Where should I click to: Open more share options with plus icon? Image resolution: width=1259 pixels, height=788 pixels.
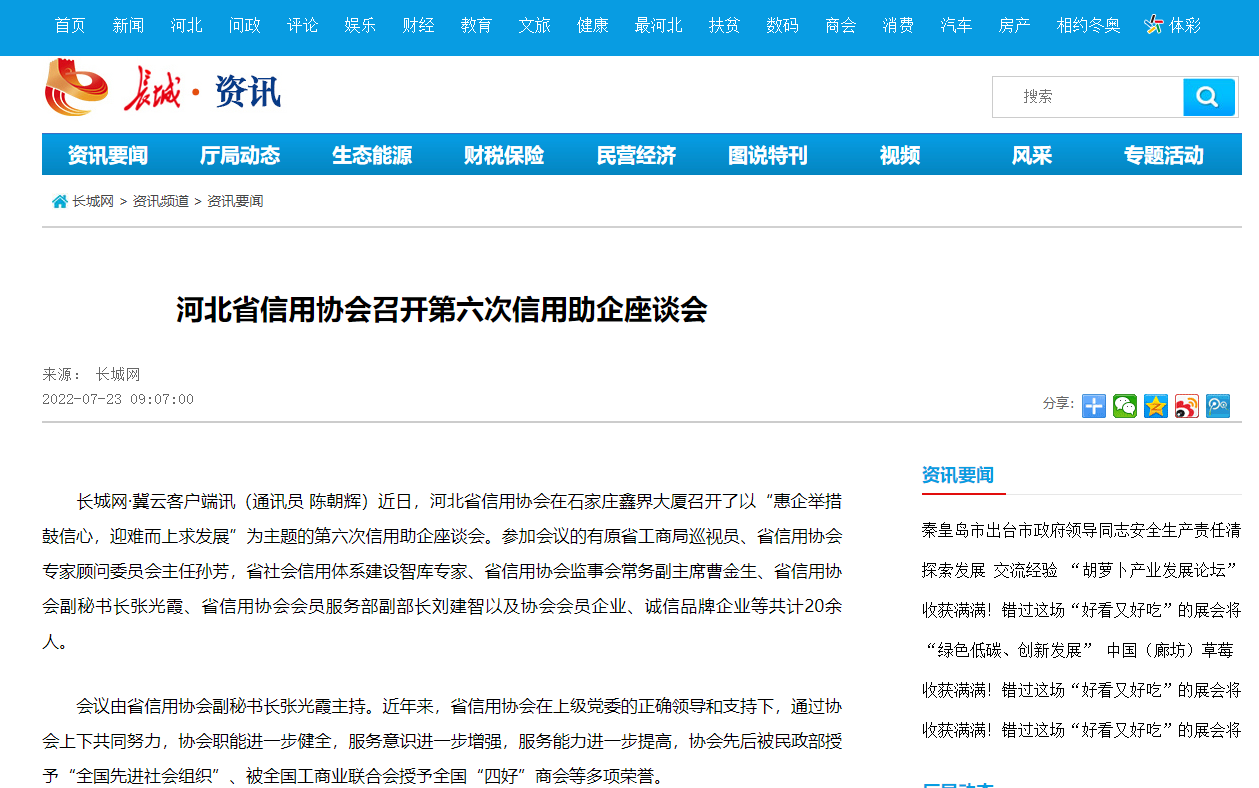1094,405
